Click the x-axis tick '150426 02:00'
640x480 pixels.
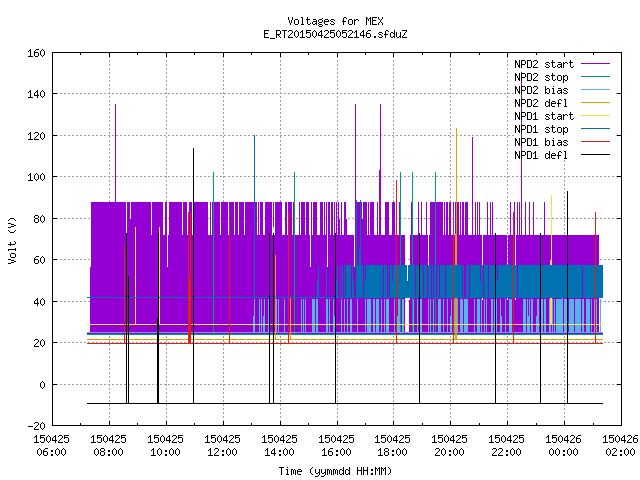620,446
